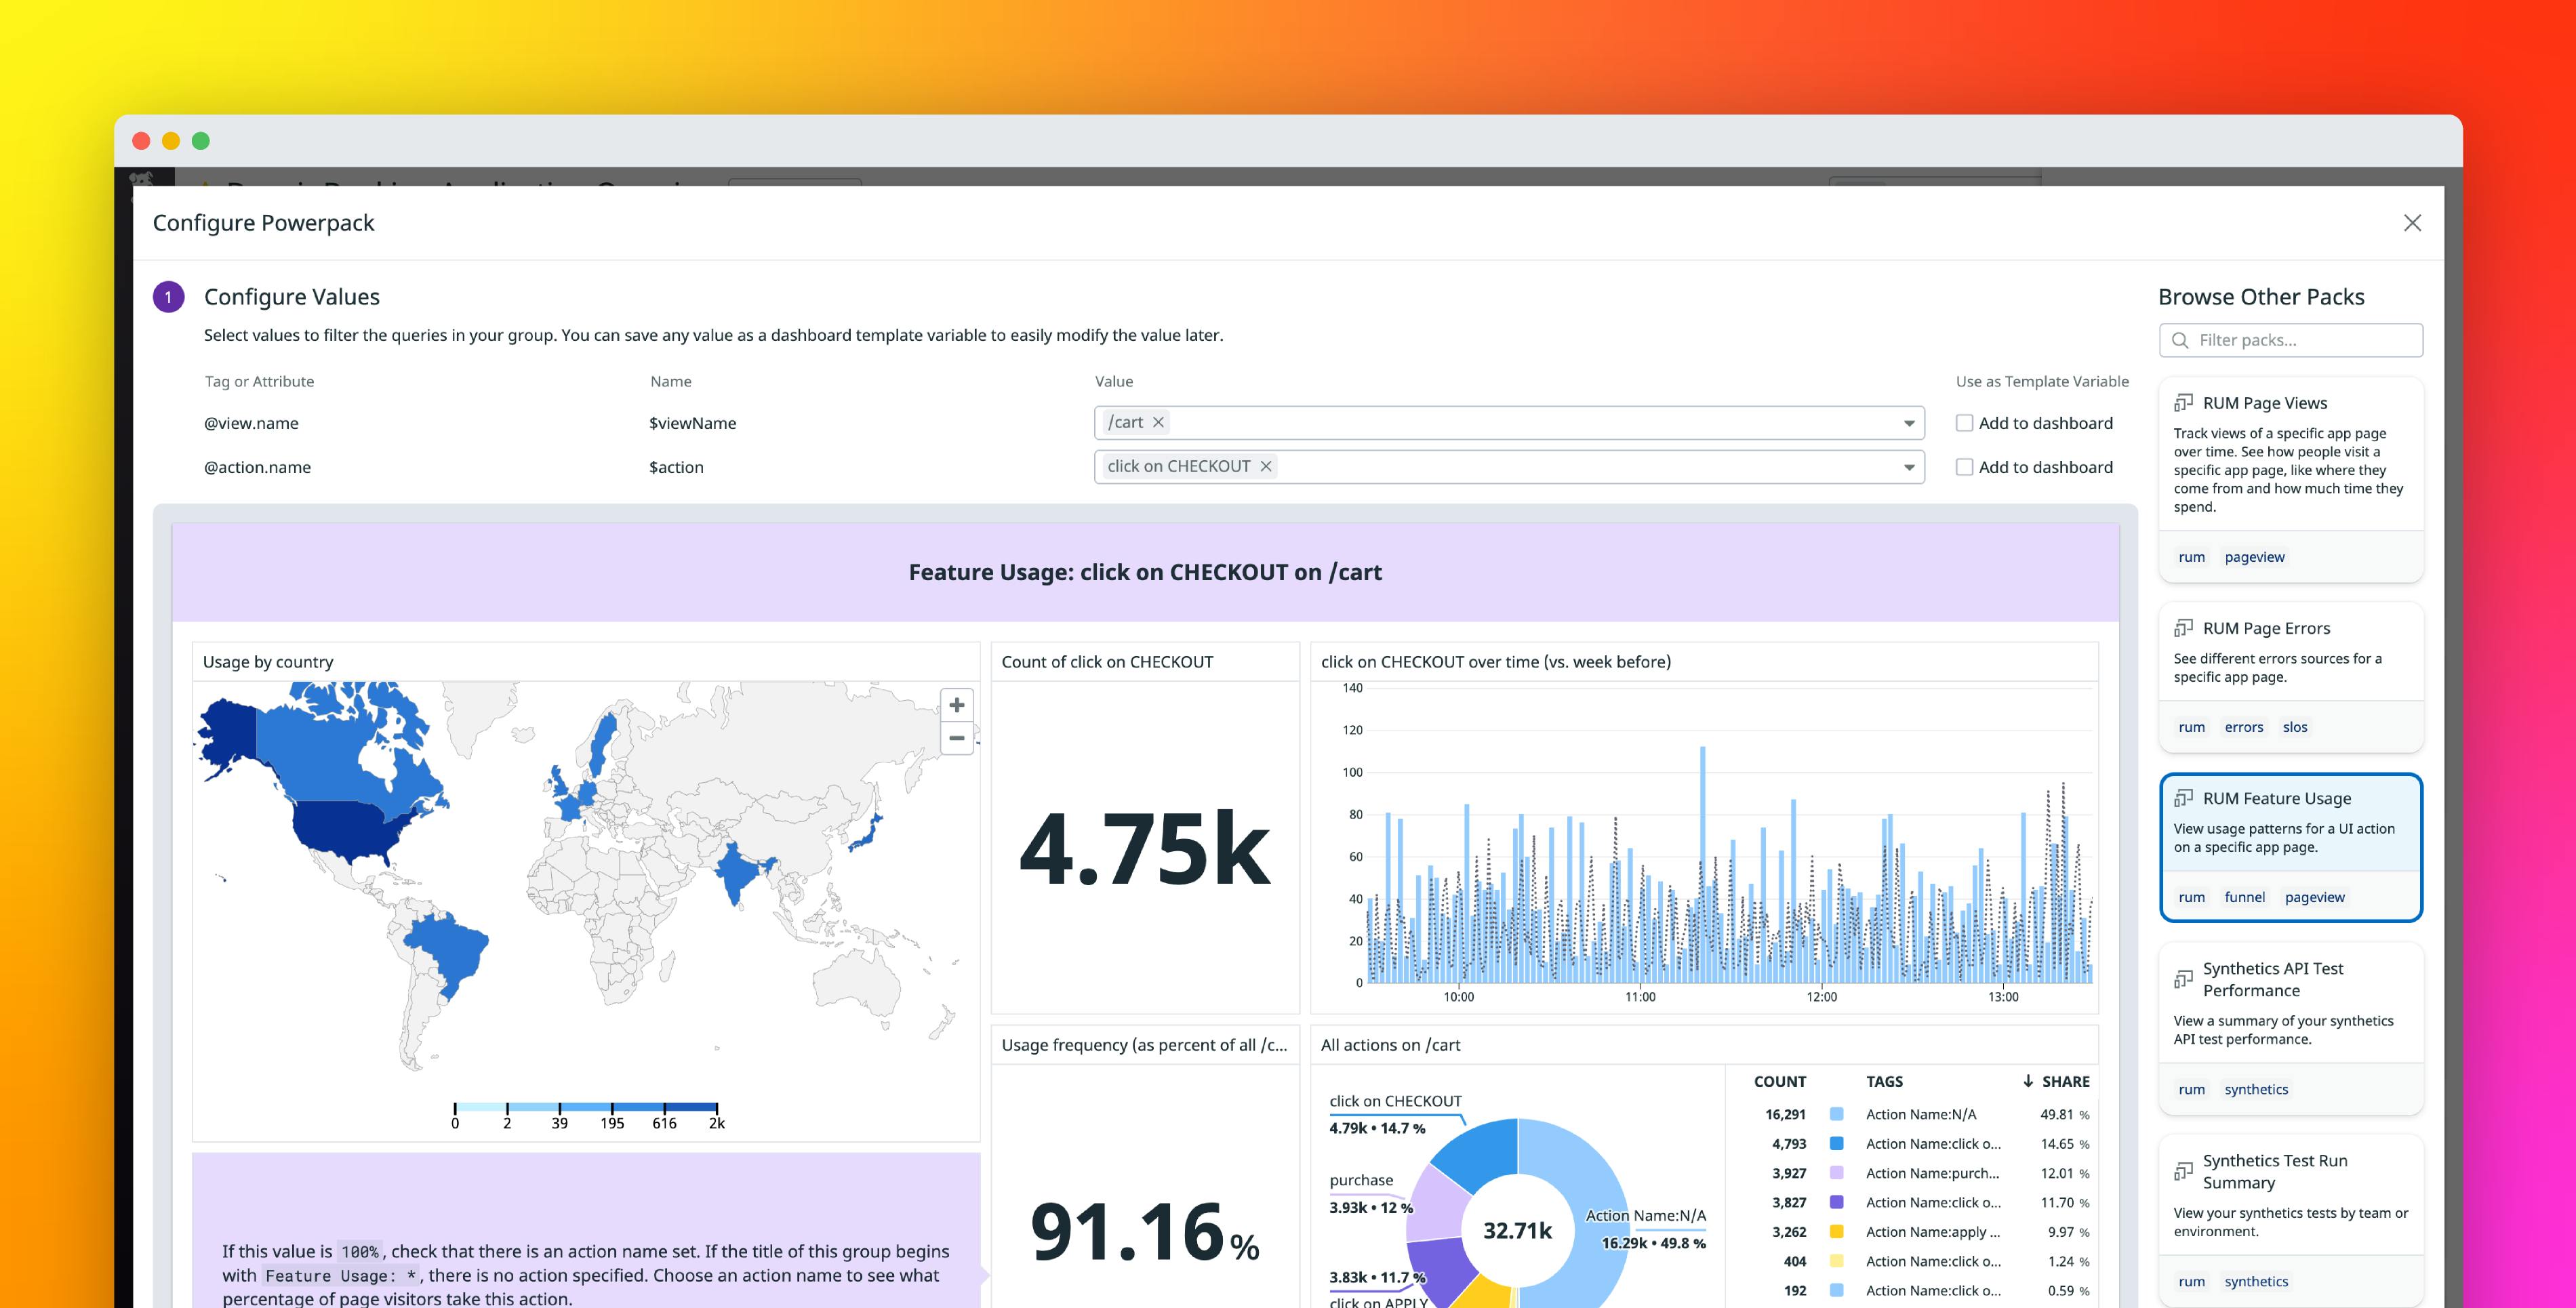The width and height of the screenshot is (2576, 1308).
Task: Zoom out on the usage by country map
Action: [x=956, y=738]
